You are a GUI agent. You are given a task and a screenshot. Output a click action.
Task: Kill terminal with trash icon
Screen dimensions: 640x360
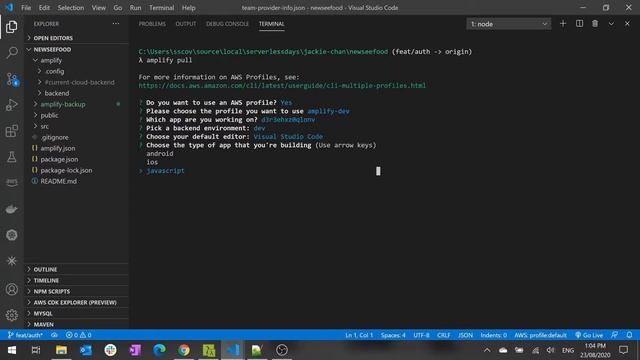[x=595, y=24]
